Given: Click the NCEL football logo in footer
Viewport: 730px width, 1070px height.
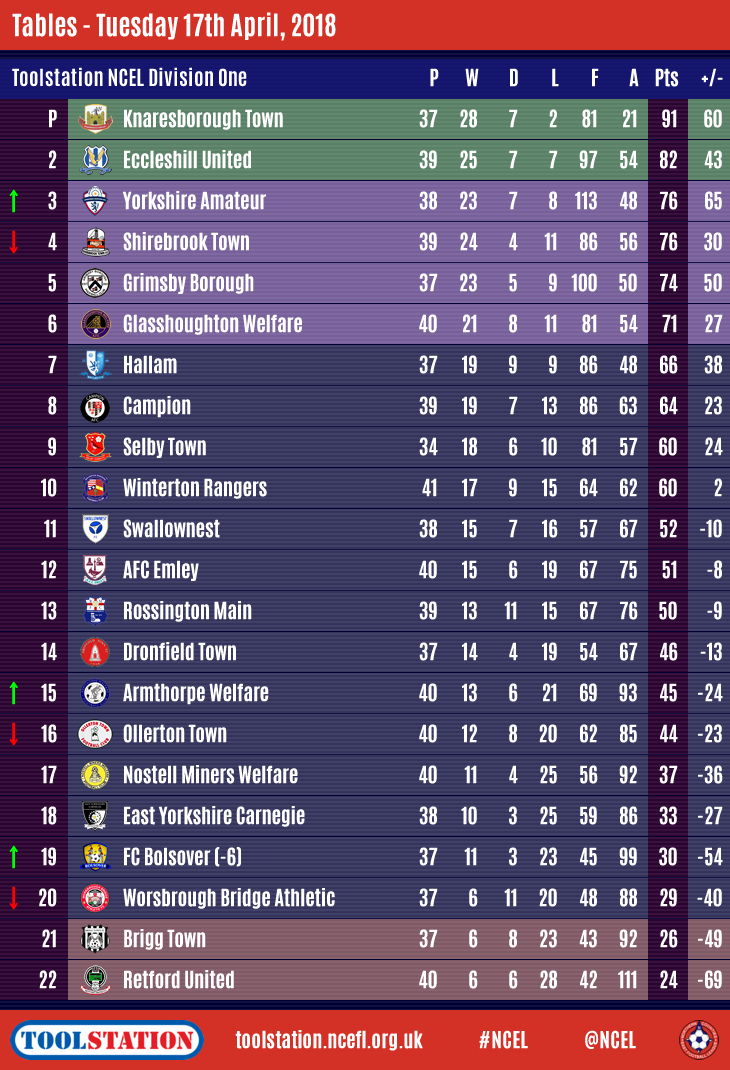Looking at the screenshot, I should point(698,1040).
